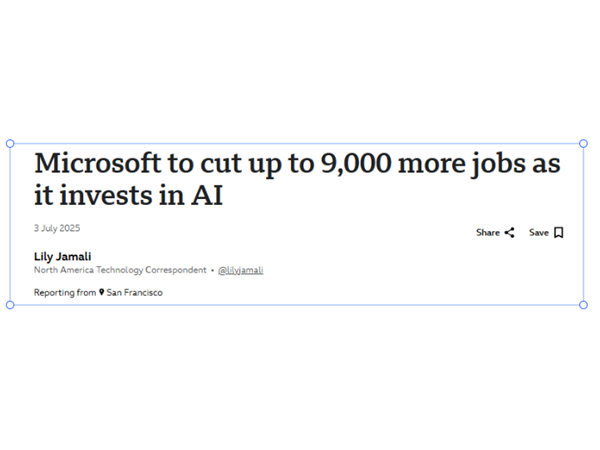Click the word jobs in the headline

[499, 165]
